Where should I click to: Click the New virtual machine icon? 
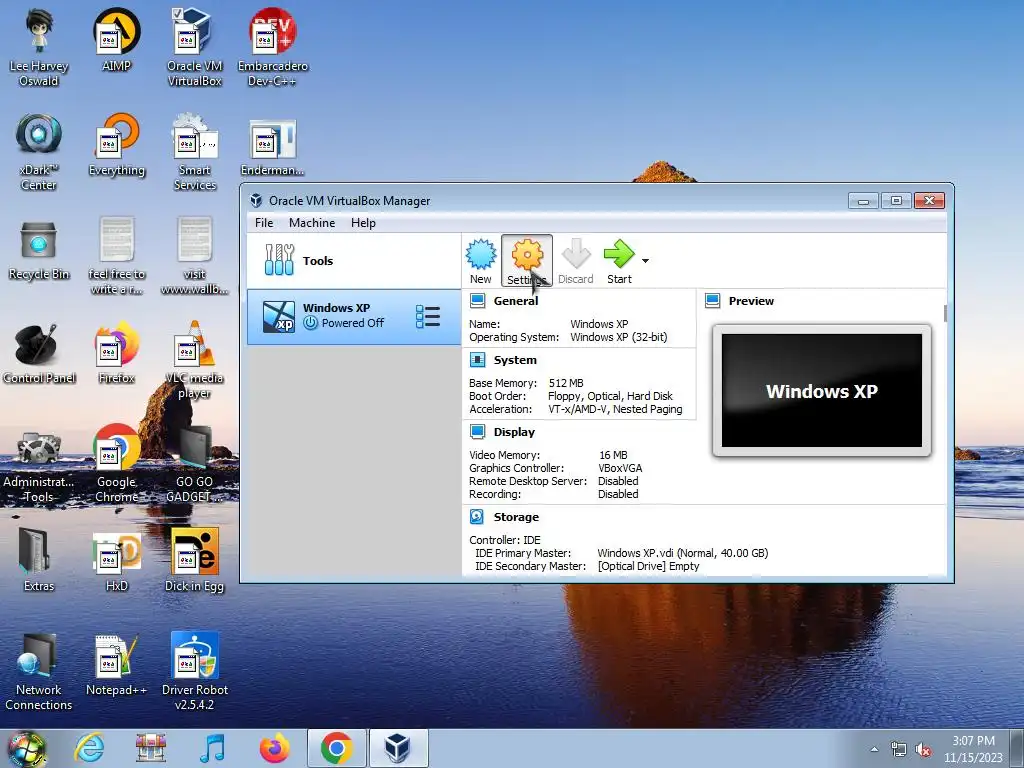click(481, 261)
